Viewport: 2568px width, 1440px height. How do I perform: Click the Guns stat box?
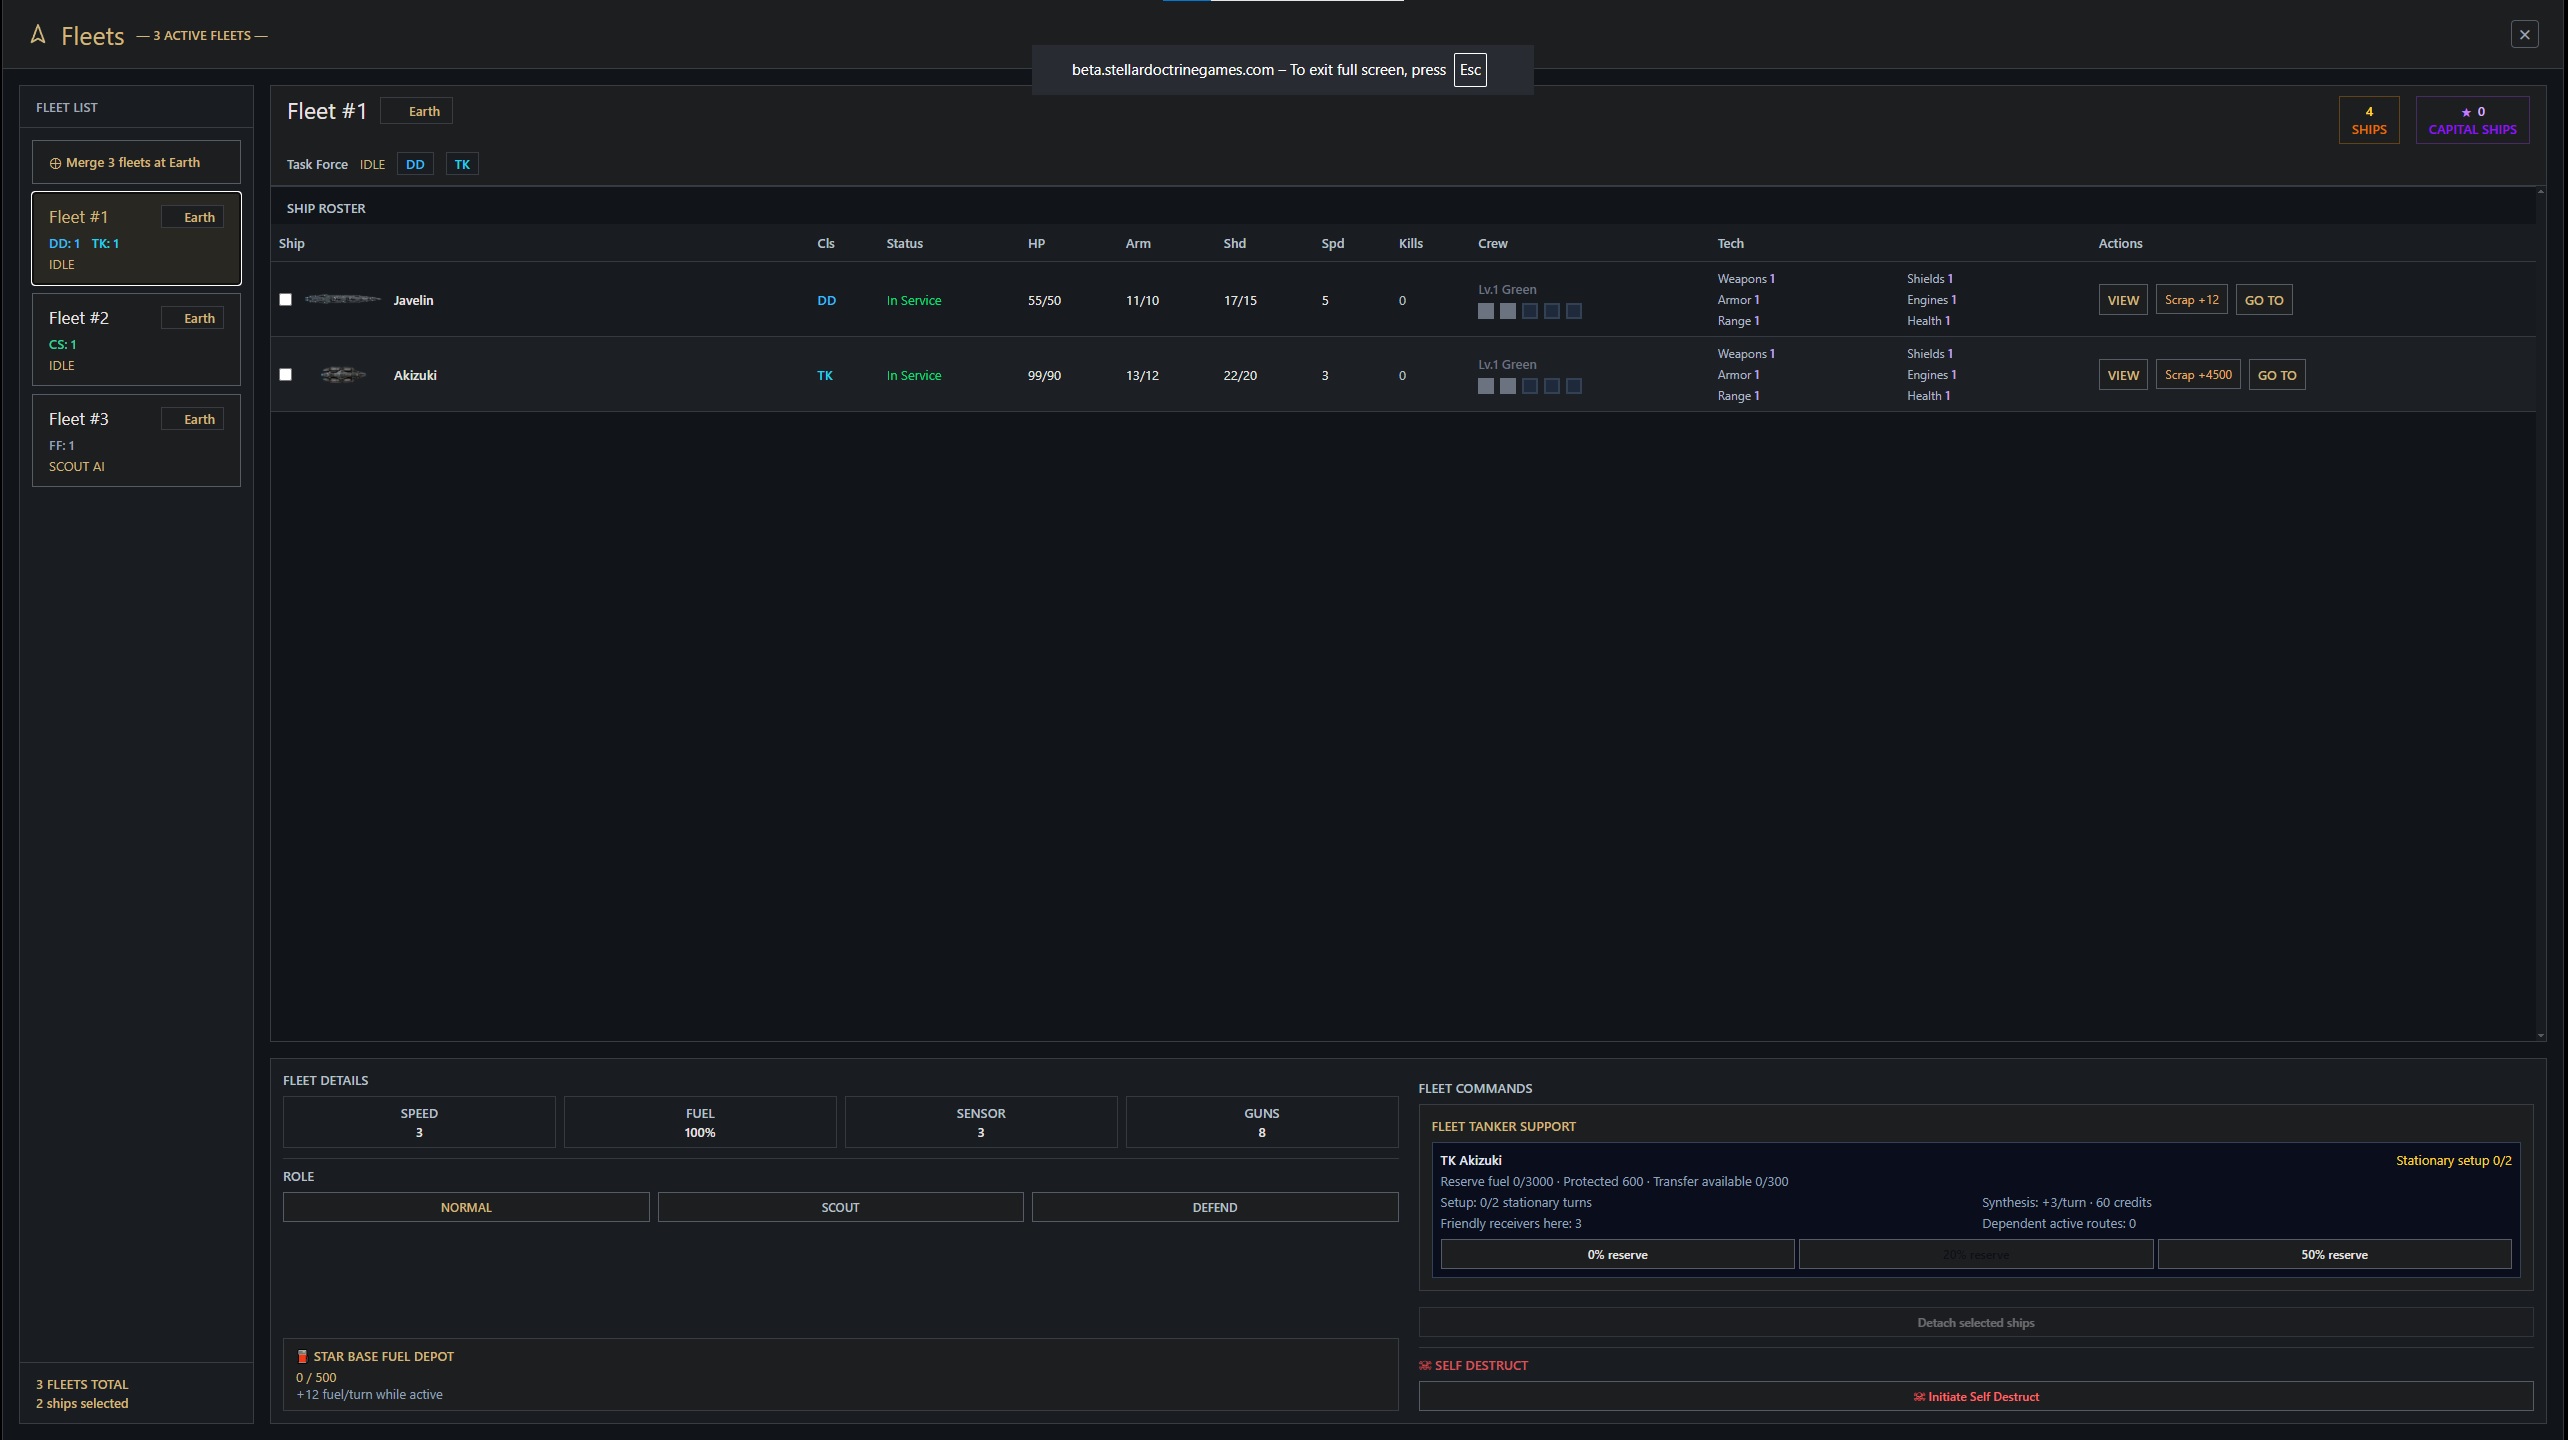[1262, 1122]
